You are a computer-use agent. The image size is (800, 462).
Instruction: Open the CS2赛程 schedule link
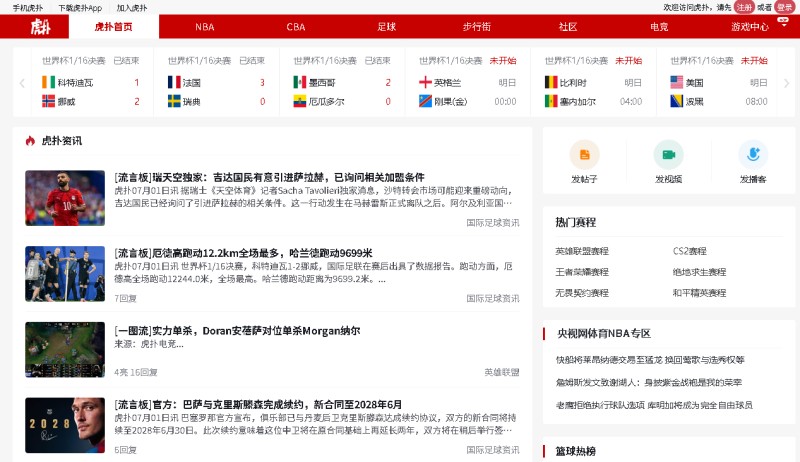tap(690, 251)
